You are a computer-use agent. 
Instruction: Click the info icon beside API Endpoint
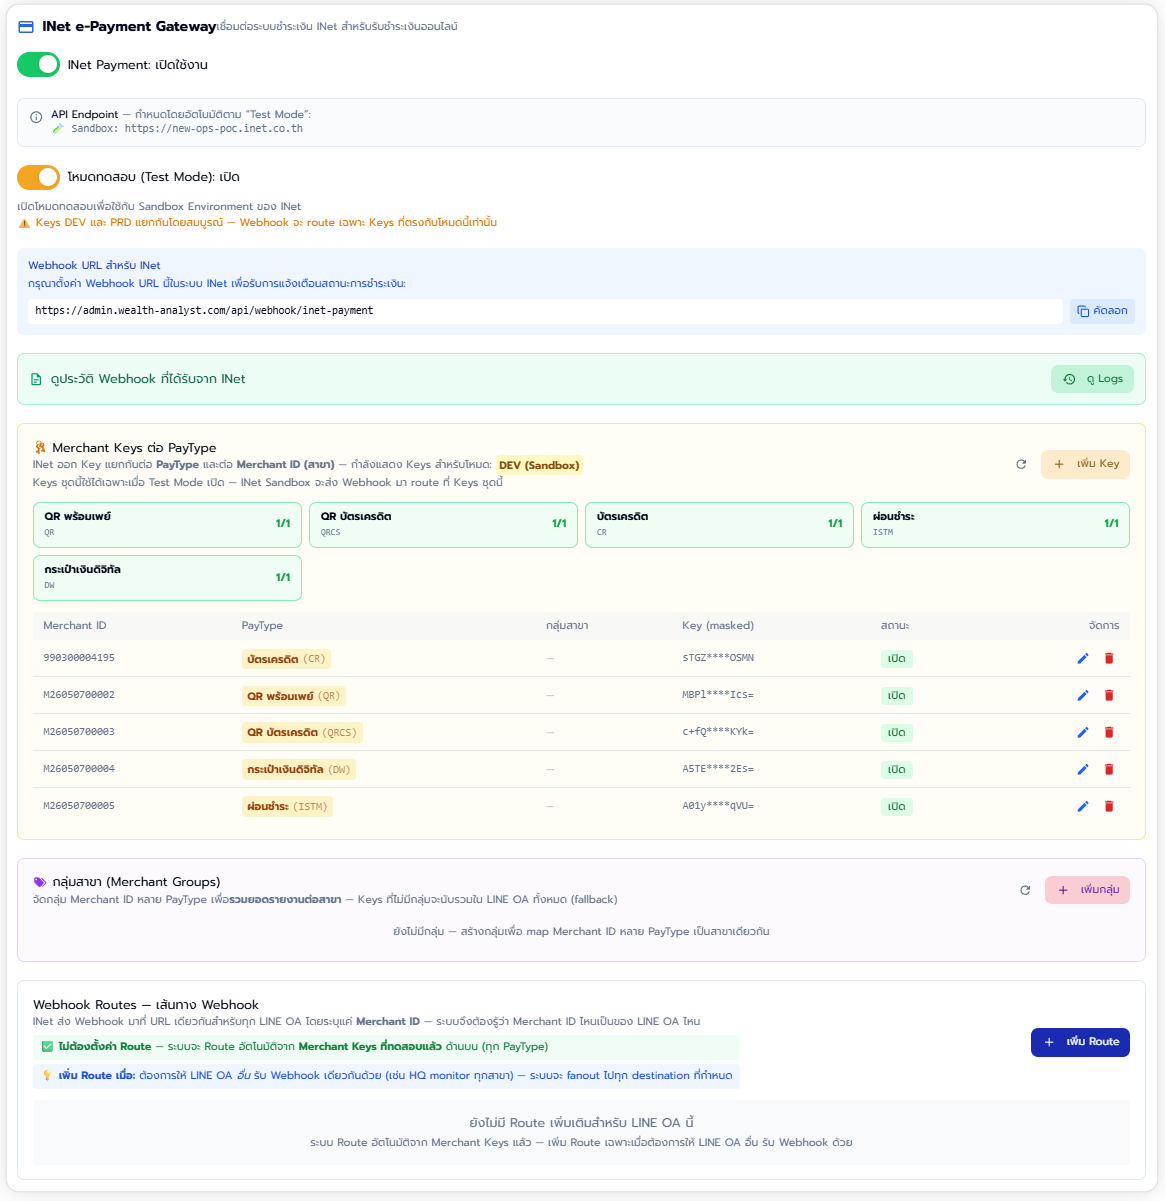click(x=36, y=117)
